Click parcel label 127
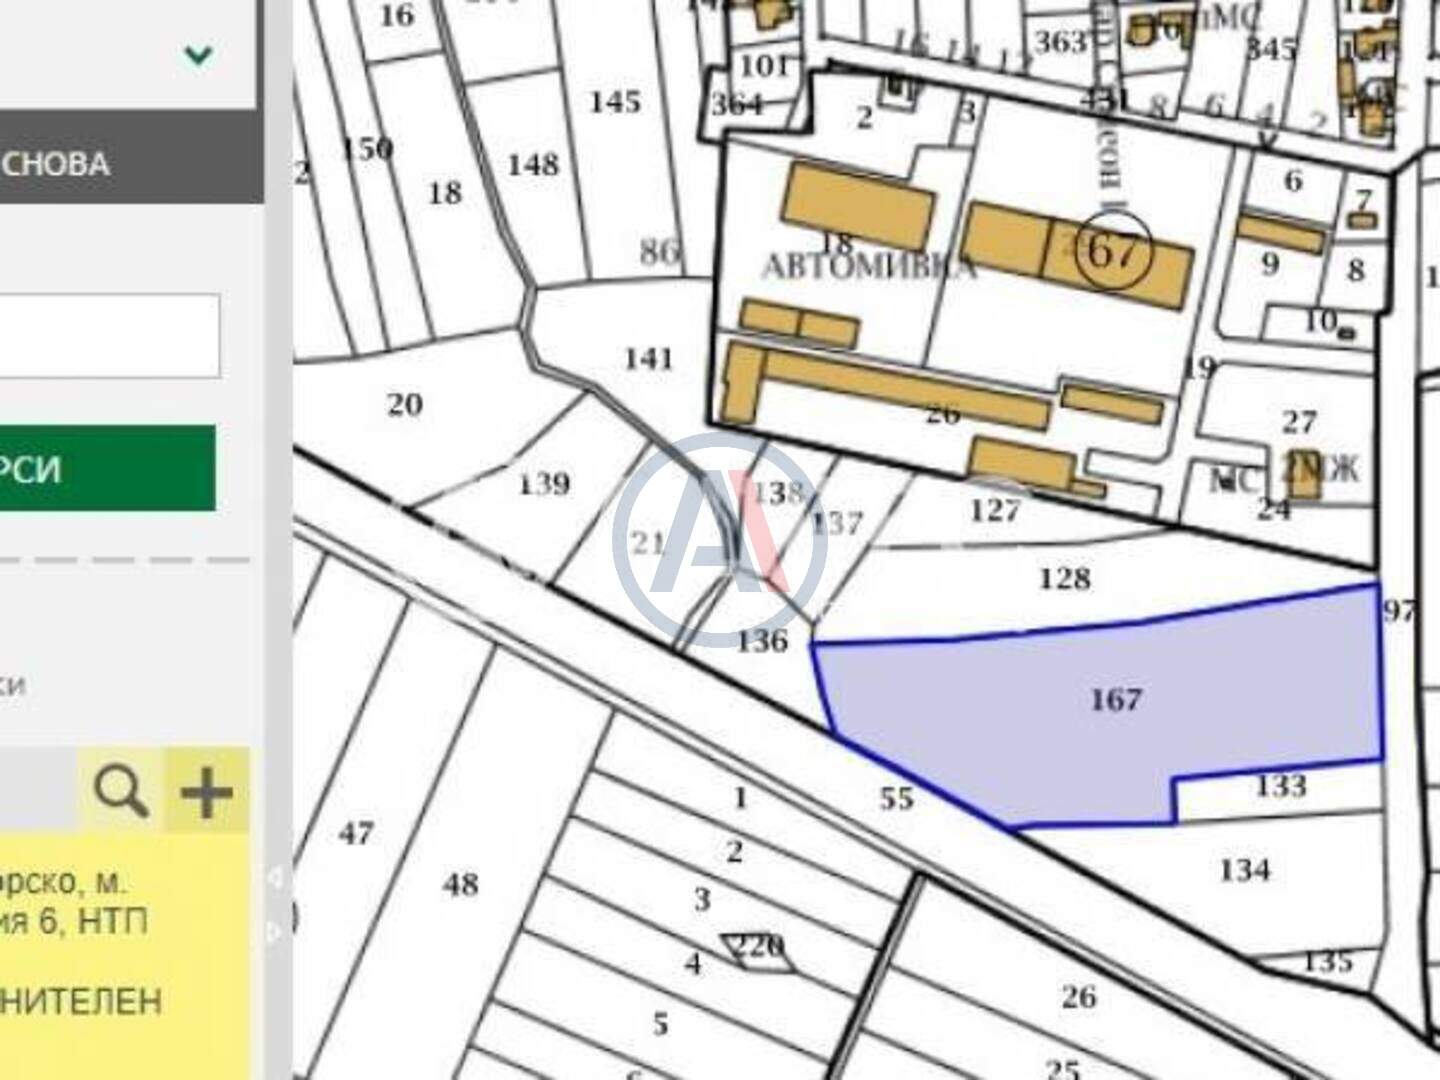 pos(995,510)
